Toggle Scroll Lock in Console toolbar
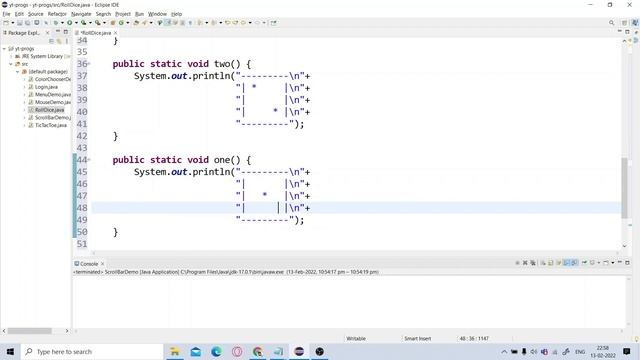Screen dimensions: 640x360 551,263
